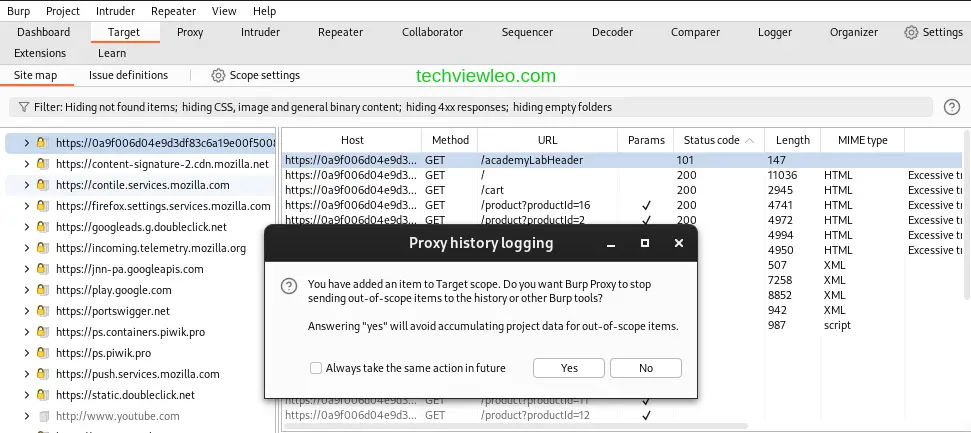Open the filter help question mark icon
971x433 pixels.
(951, 107)
